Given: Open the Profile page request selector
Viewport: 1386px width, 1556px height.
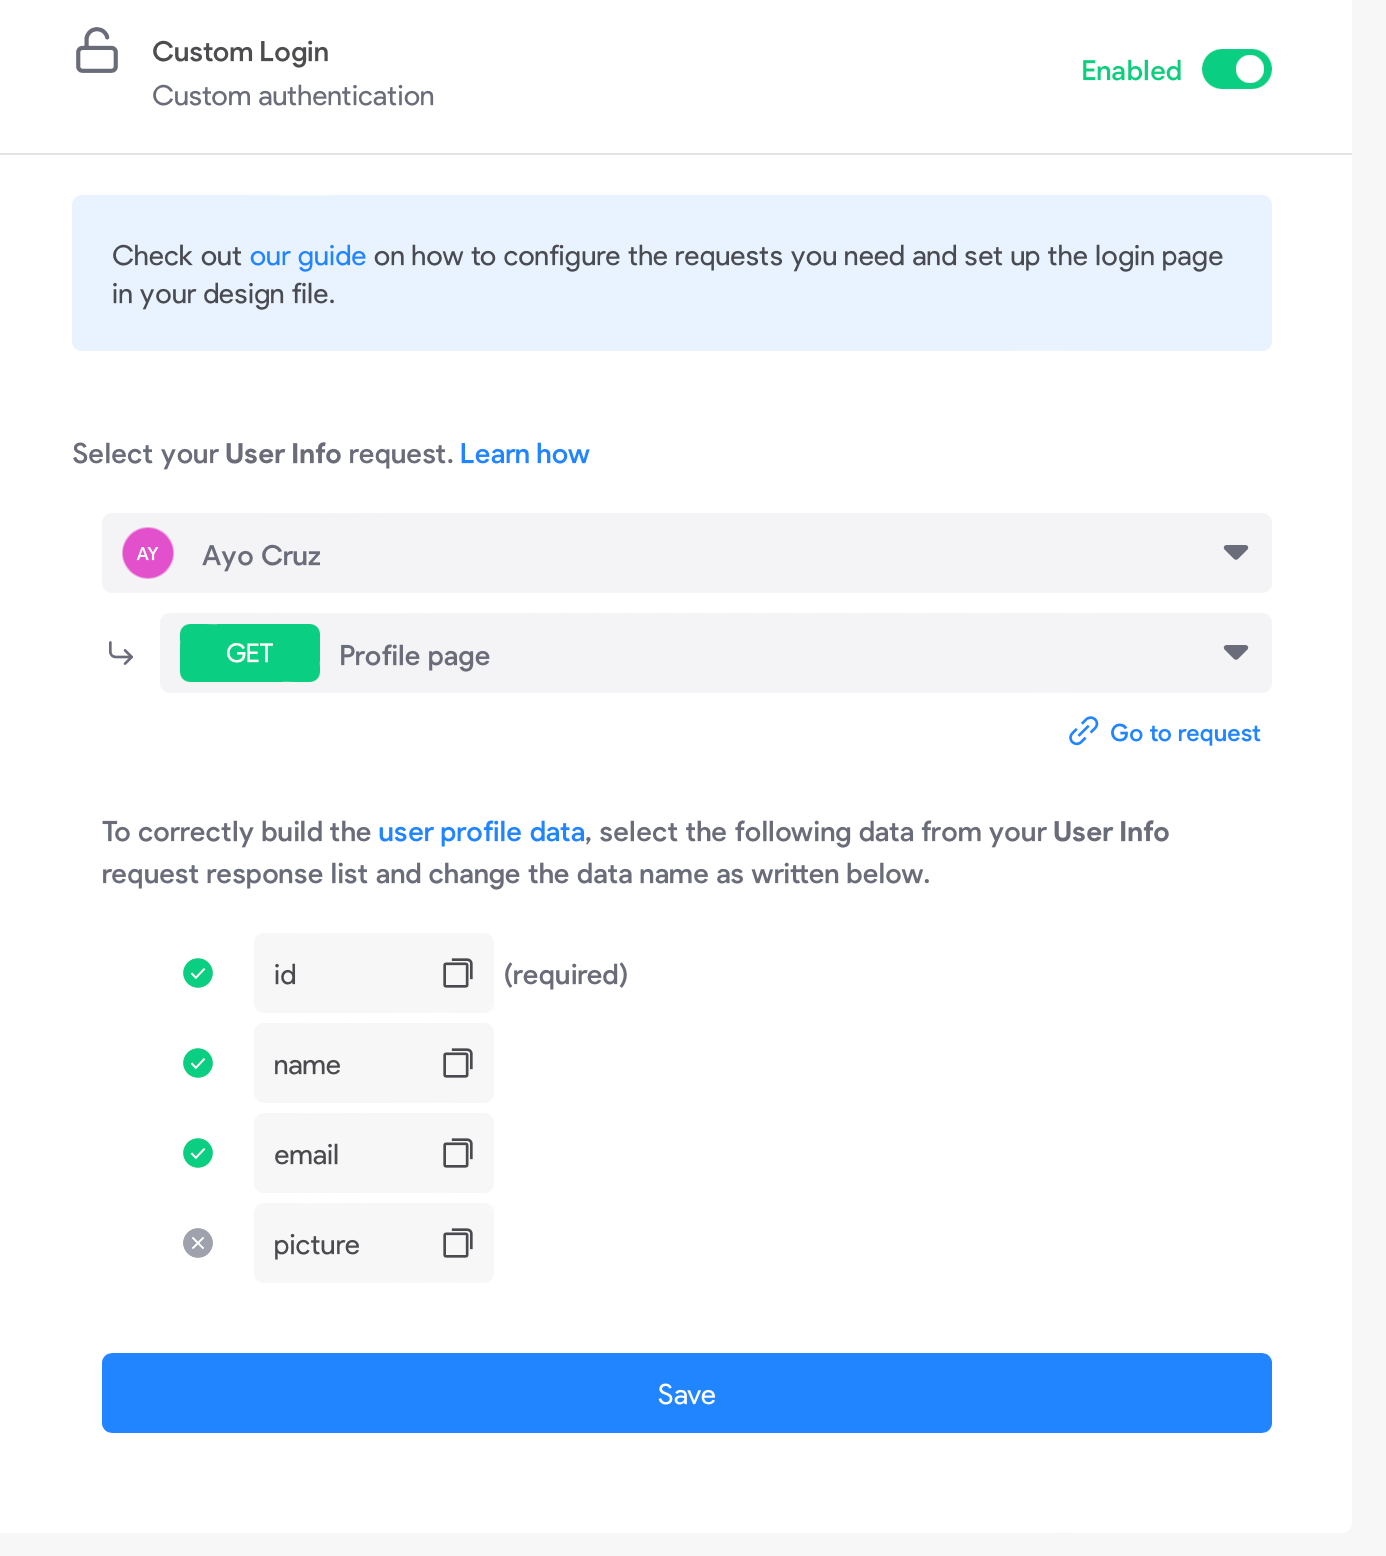Looking at the screenshot, I should (x=716, y=653).
